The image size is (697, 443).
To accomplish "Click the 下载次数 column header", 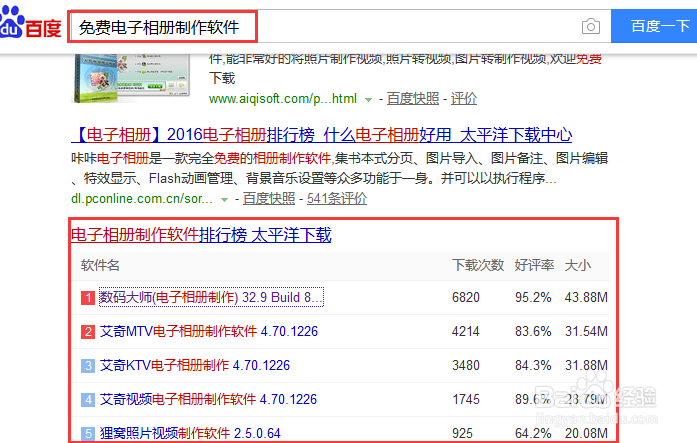I will tap(478, 265).
